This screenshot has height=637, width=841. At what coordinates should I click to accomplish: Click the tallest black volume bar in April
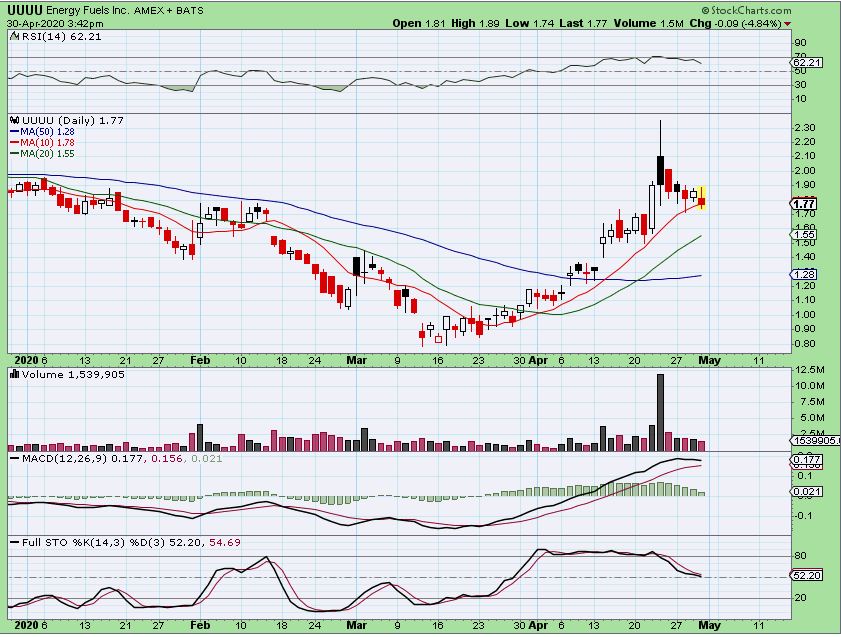coord(660,412)
